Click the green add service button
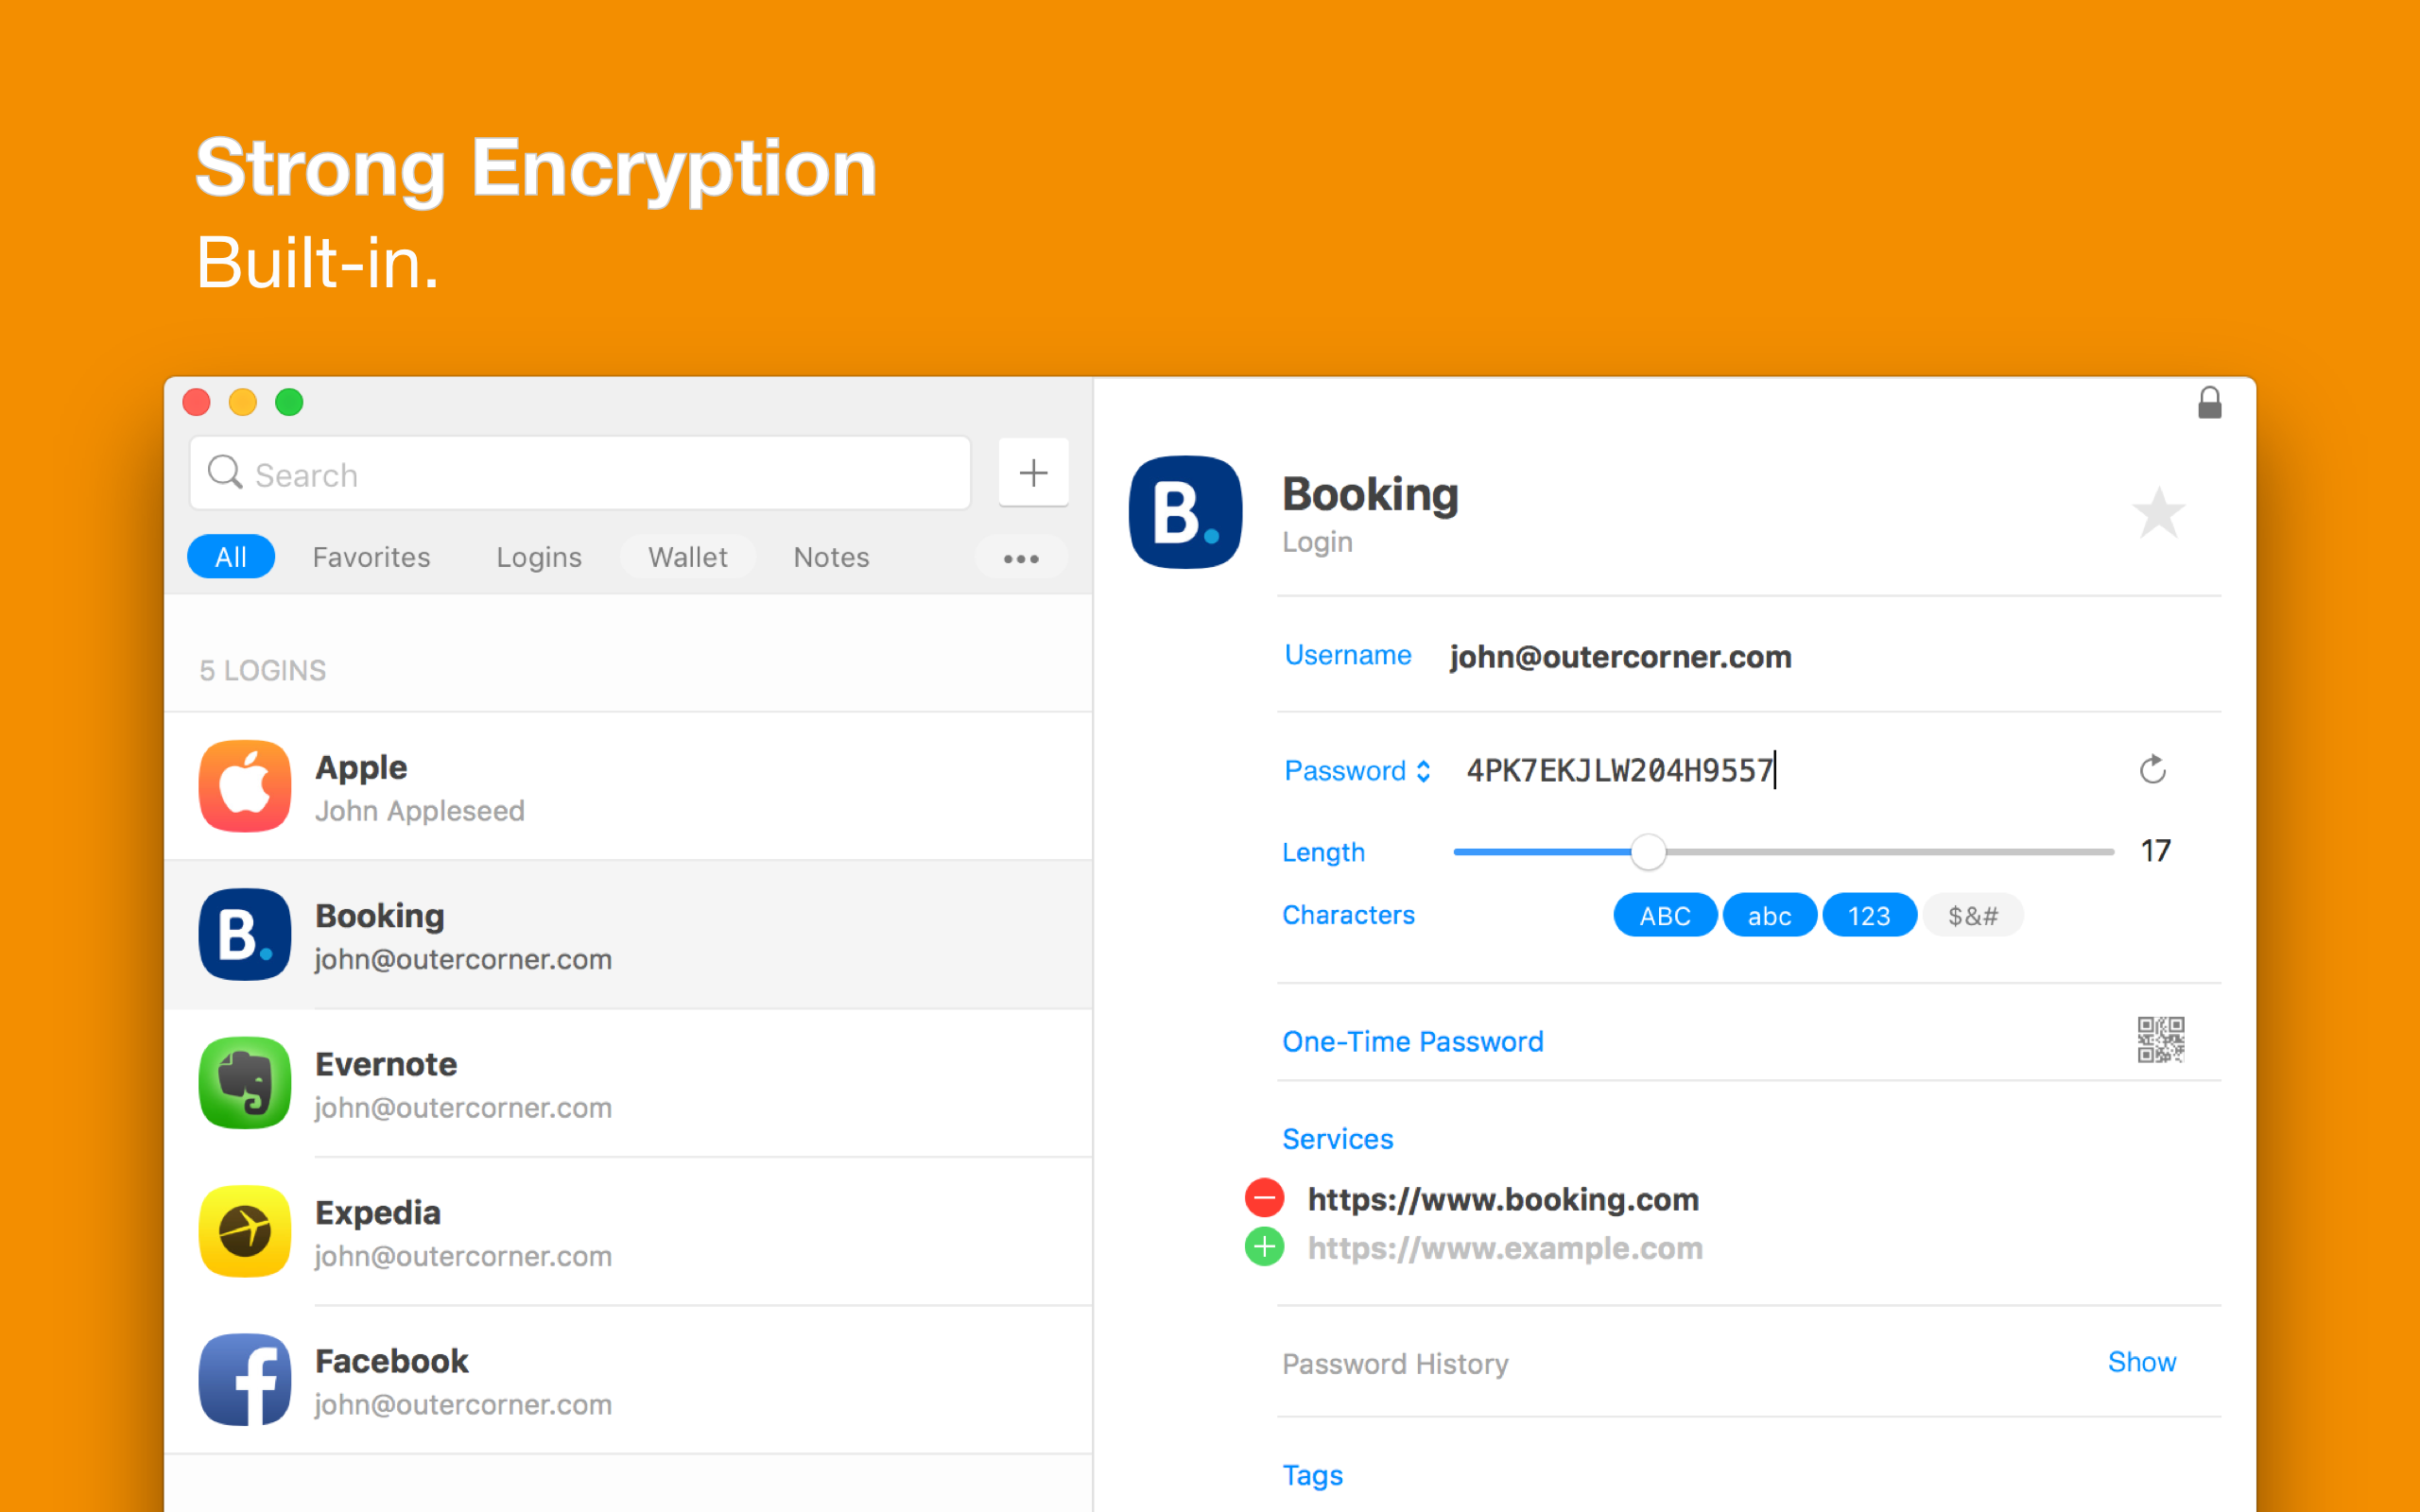2420x1512 pixels. coord(1264,1247)
